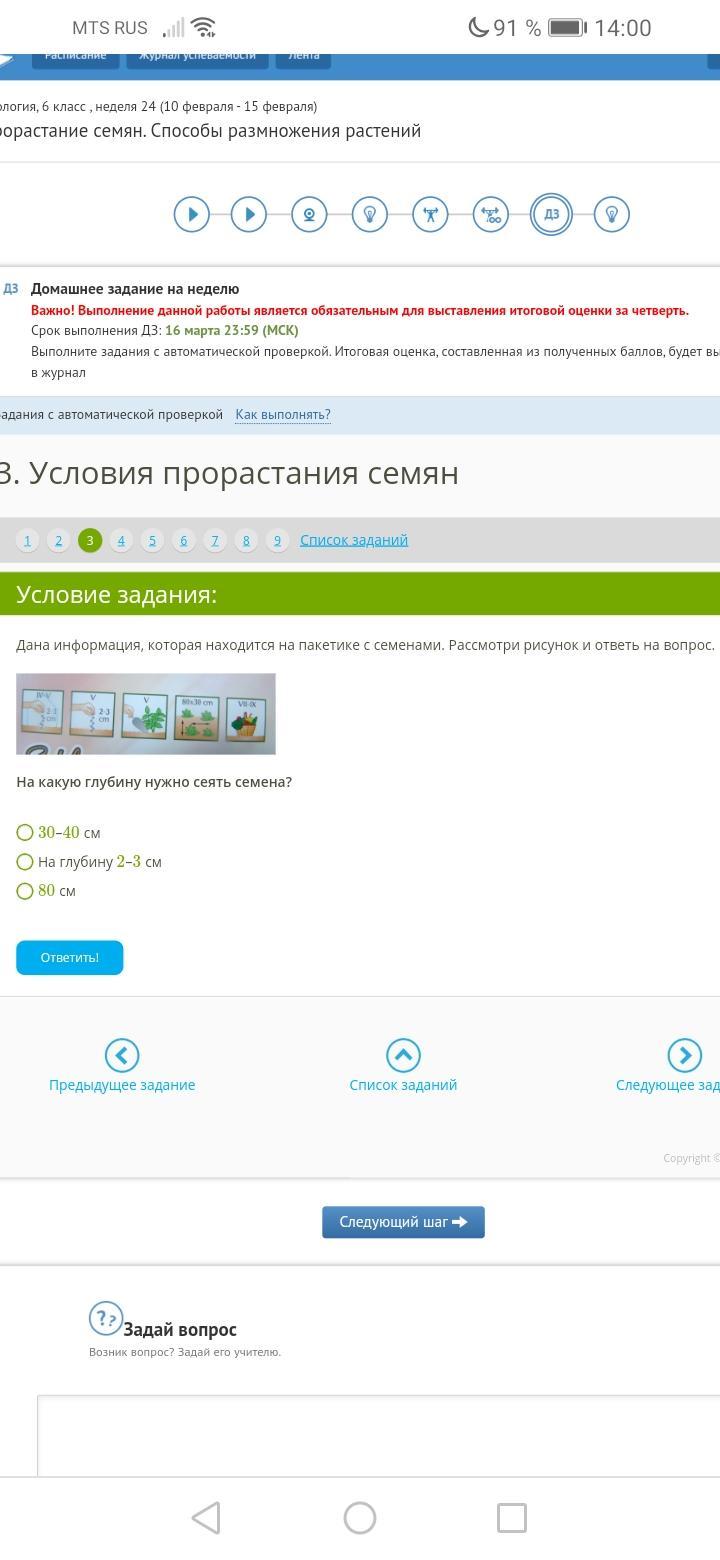Click the Следующий шаг button
Screen dimensions: 720x1560
pos(403,1222)
